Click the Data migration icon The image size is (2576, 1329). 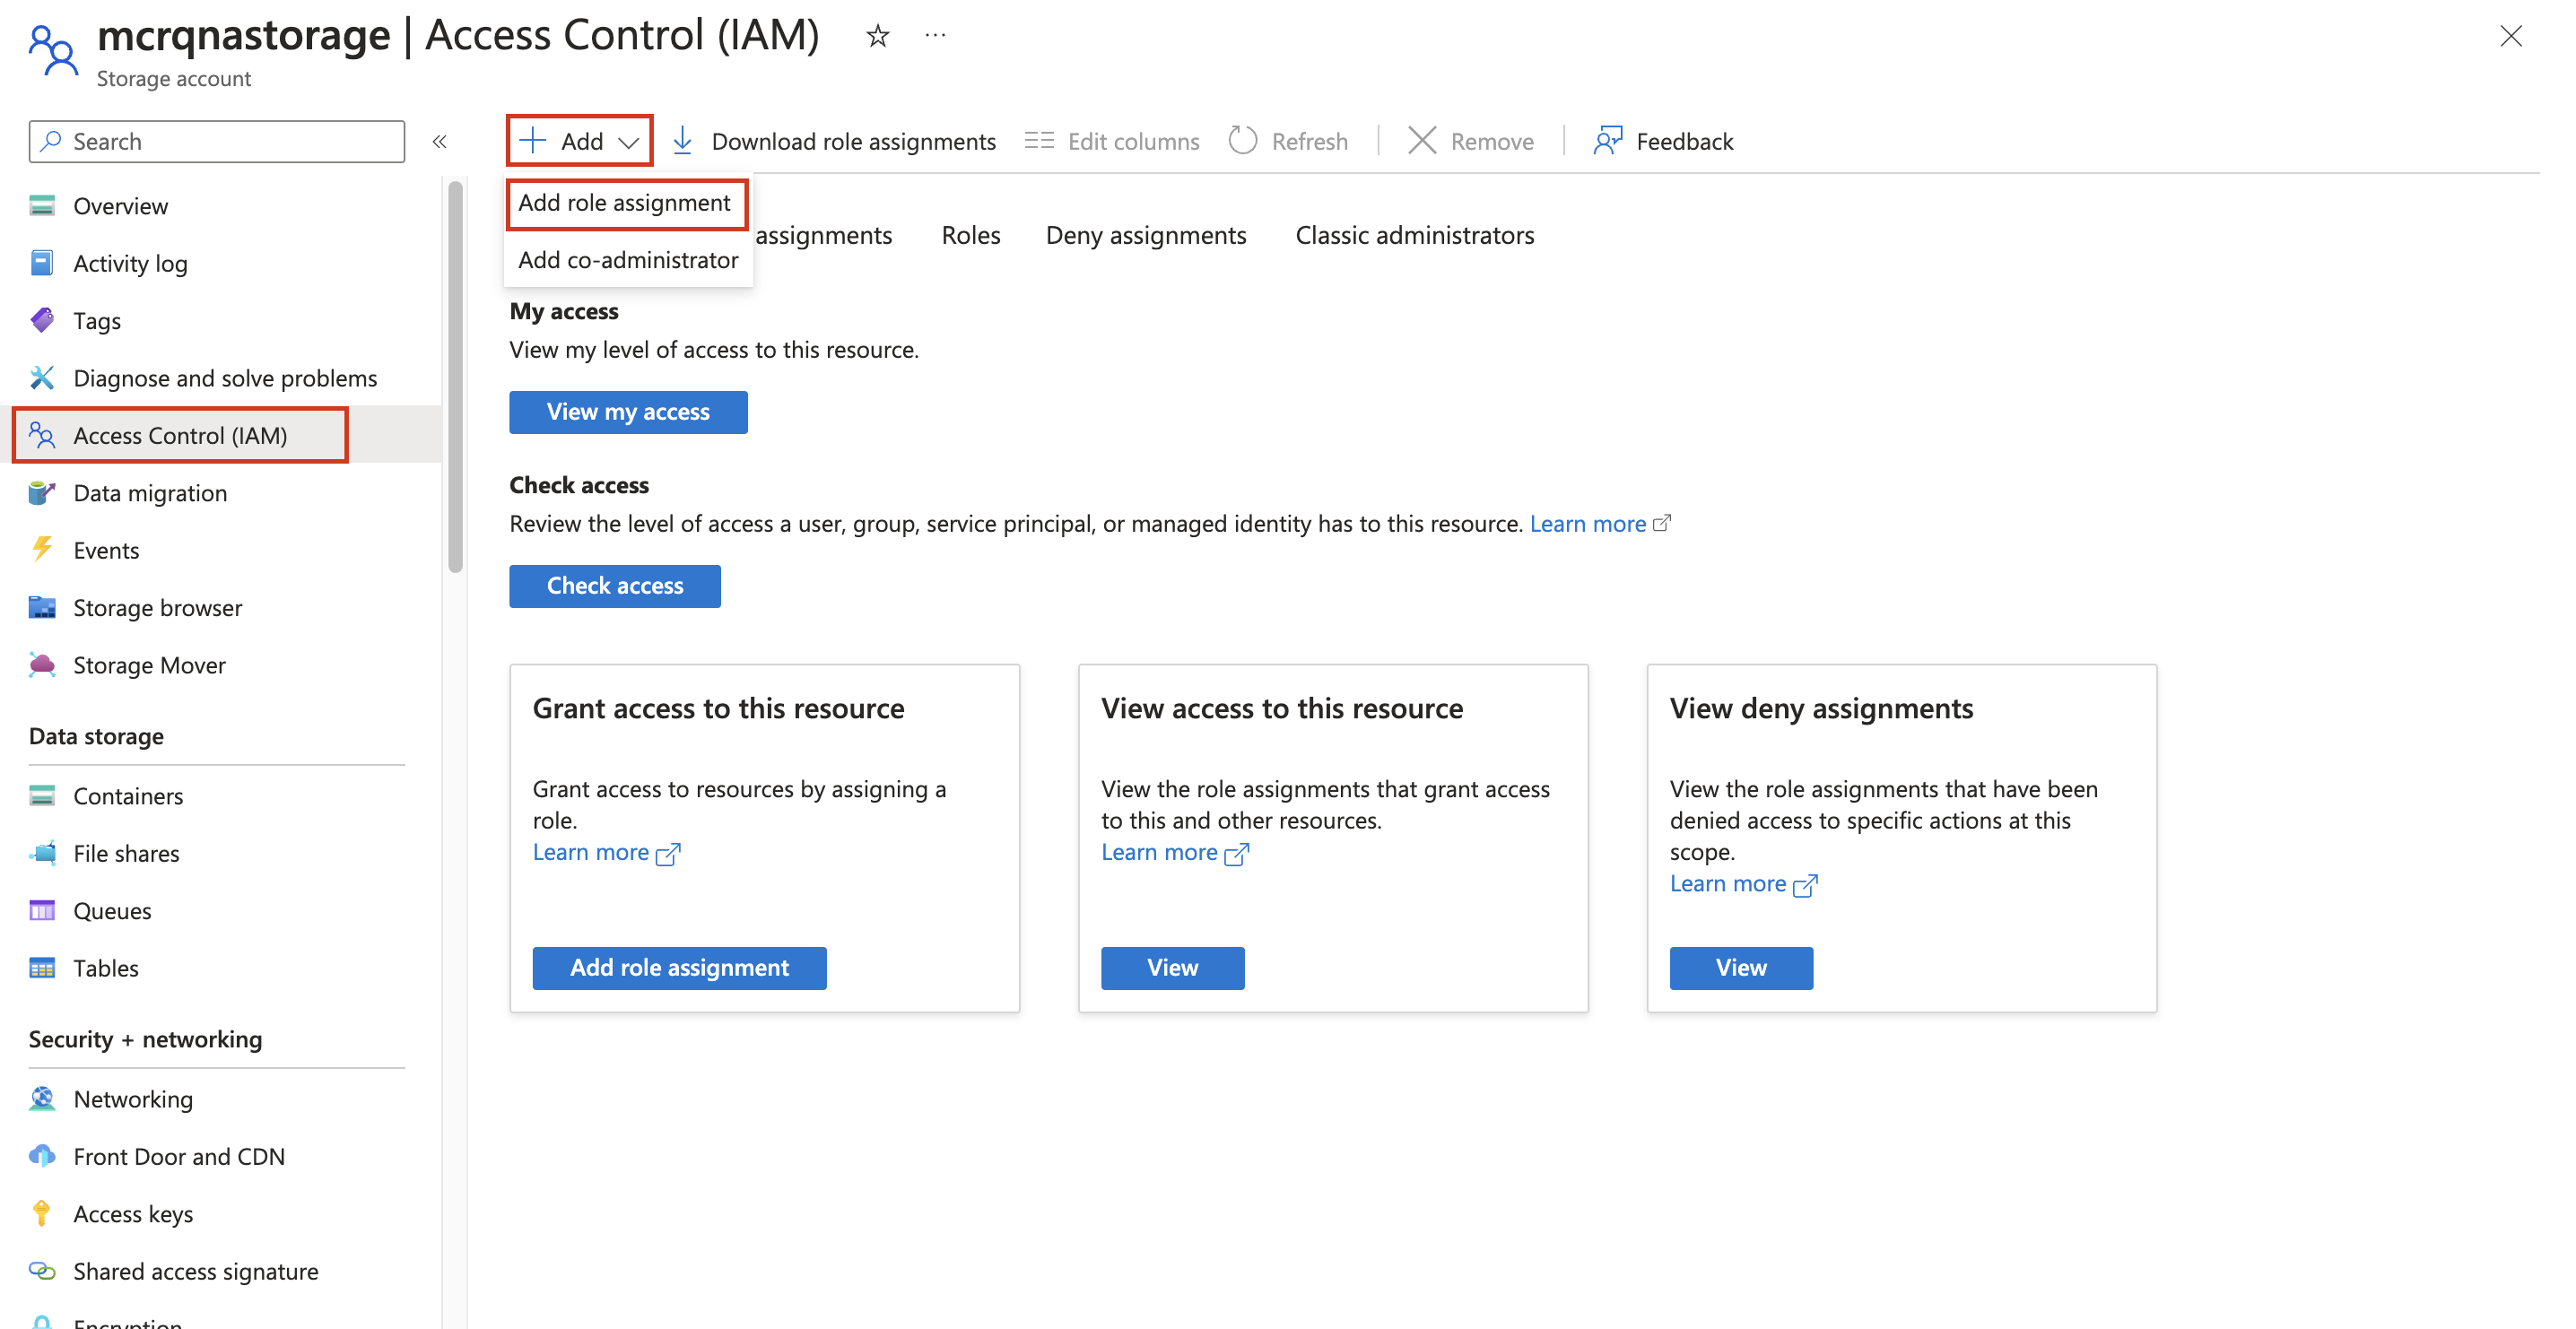tap(42, 493)
